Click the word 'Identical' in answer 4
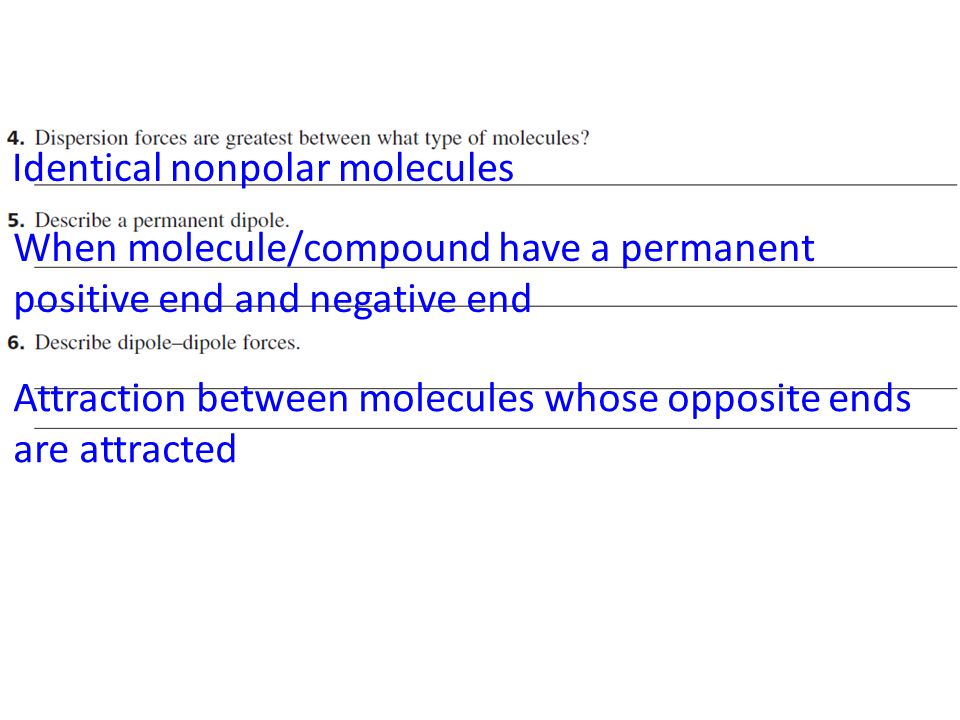The image size is (960, 720). point(87,168)
